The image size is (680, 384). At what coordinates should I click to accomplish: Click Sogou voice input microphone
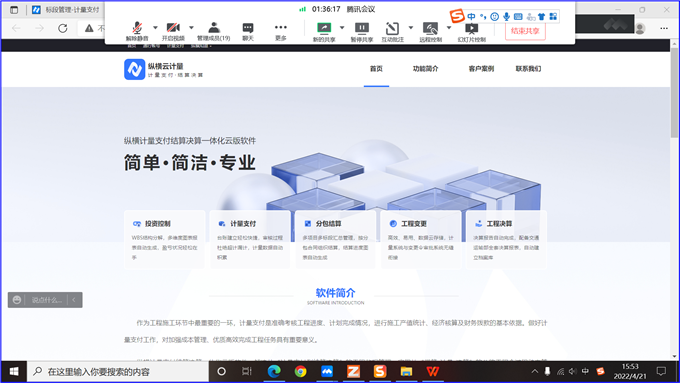506,16
